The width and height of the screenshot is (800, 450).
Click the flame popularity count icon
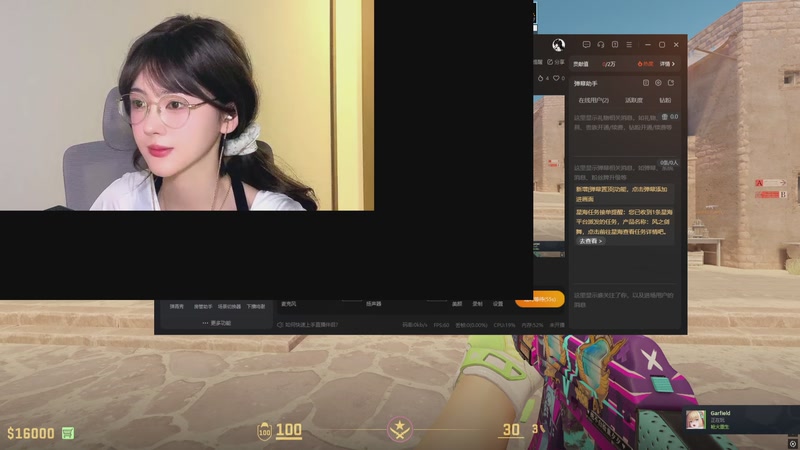(x=543, y=78)
